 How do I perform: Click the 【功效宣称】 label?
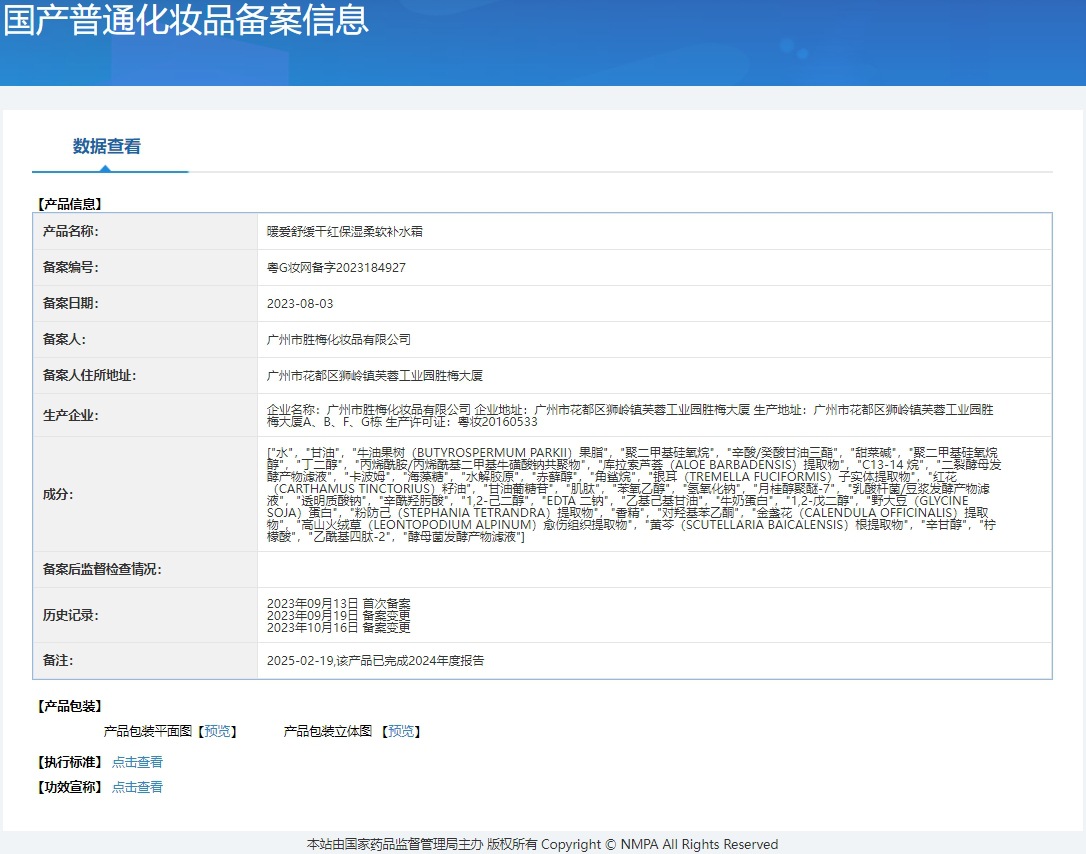pyautogui.click(x=69, y=787)
